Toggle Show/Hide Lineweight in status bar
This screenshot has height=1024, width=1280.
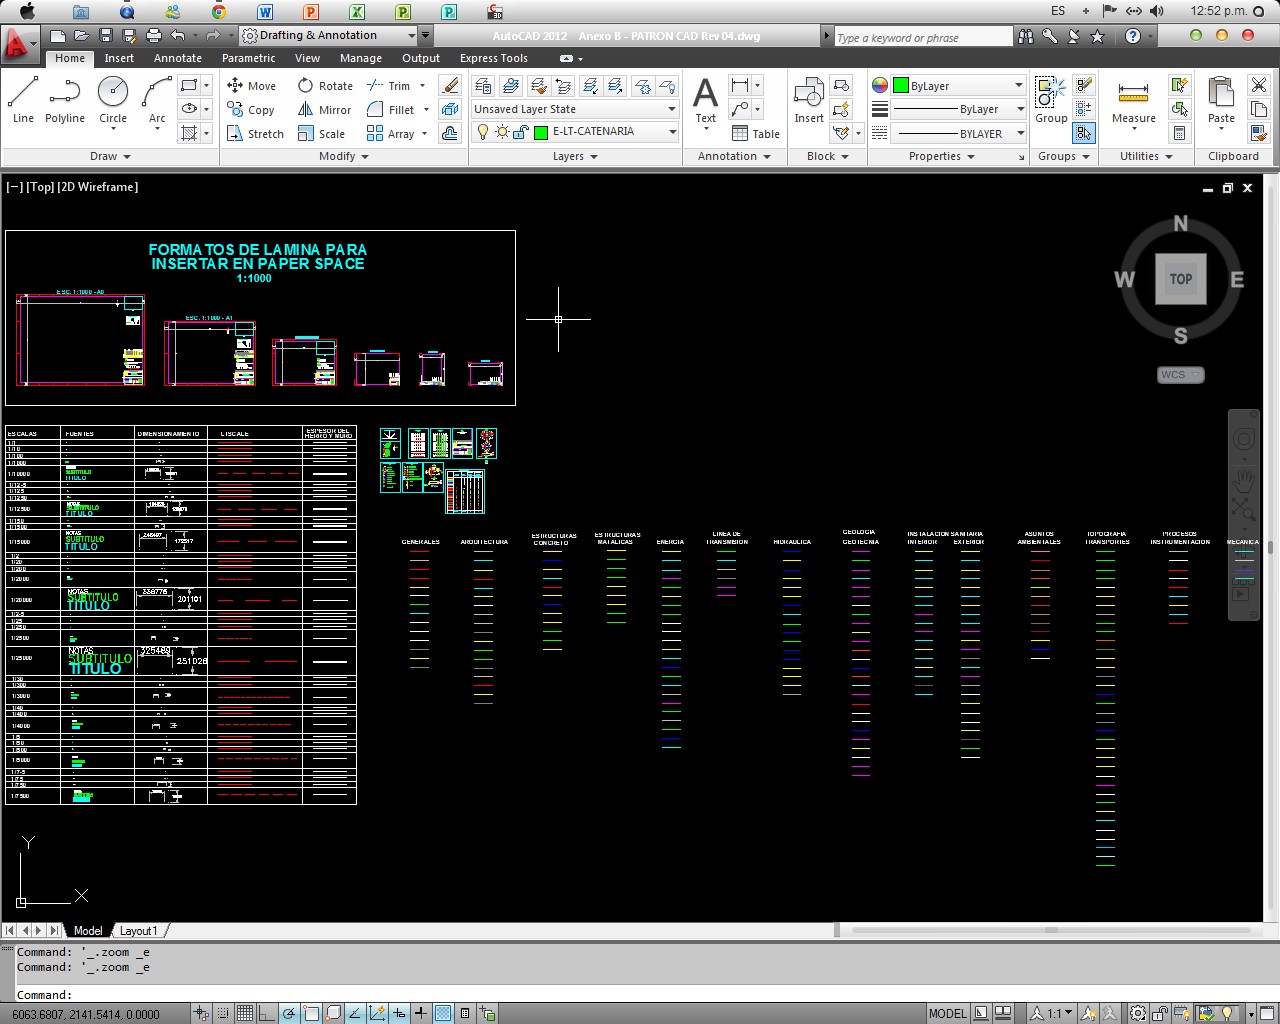[x=421, y=1013]
